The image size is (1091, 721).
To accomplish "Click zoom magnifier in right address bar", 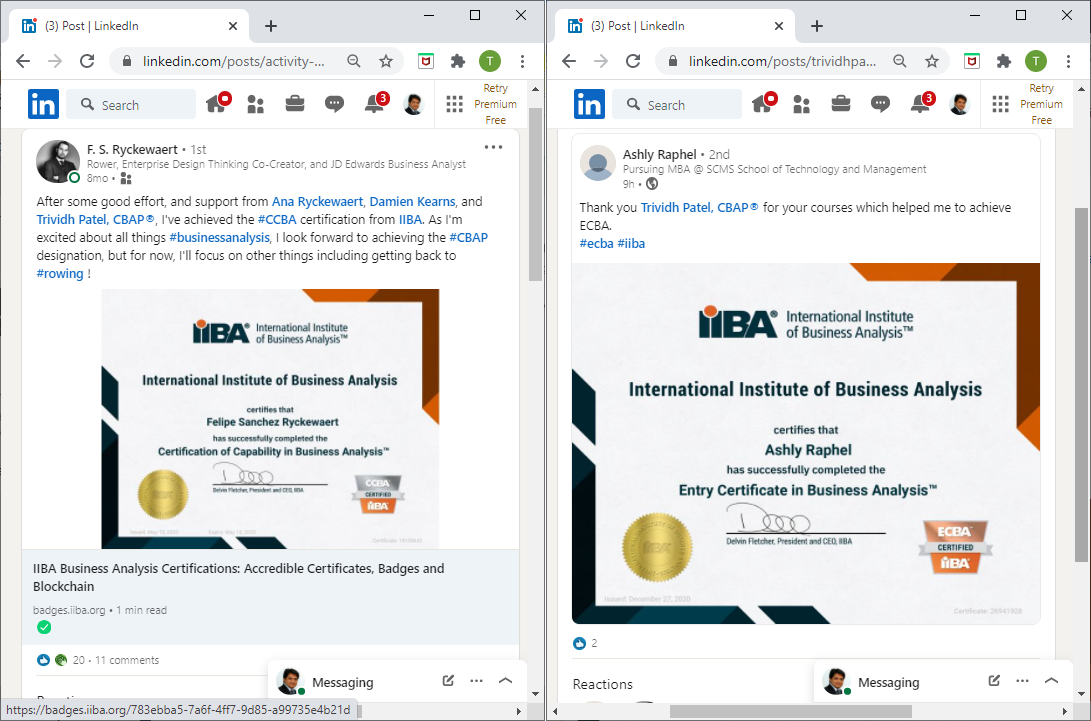I will coord(900,61).
